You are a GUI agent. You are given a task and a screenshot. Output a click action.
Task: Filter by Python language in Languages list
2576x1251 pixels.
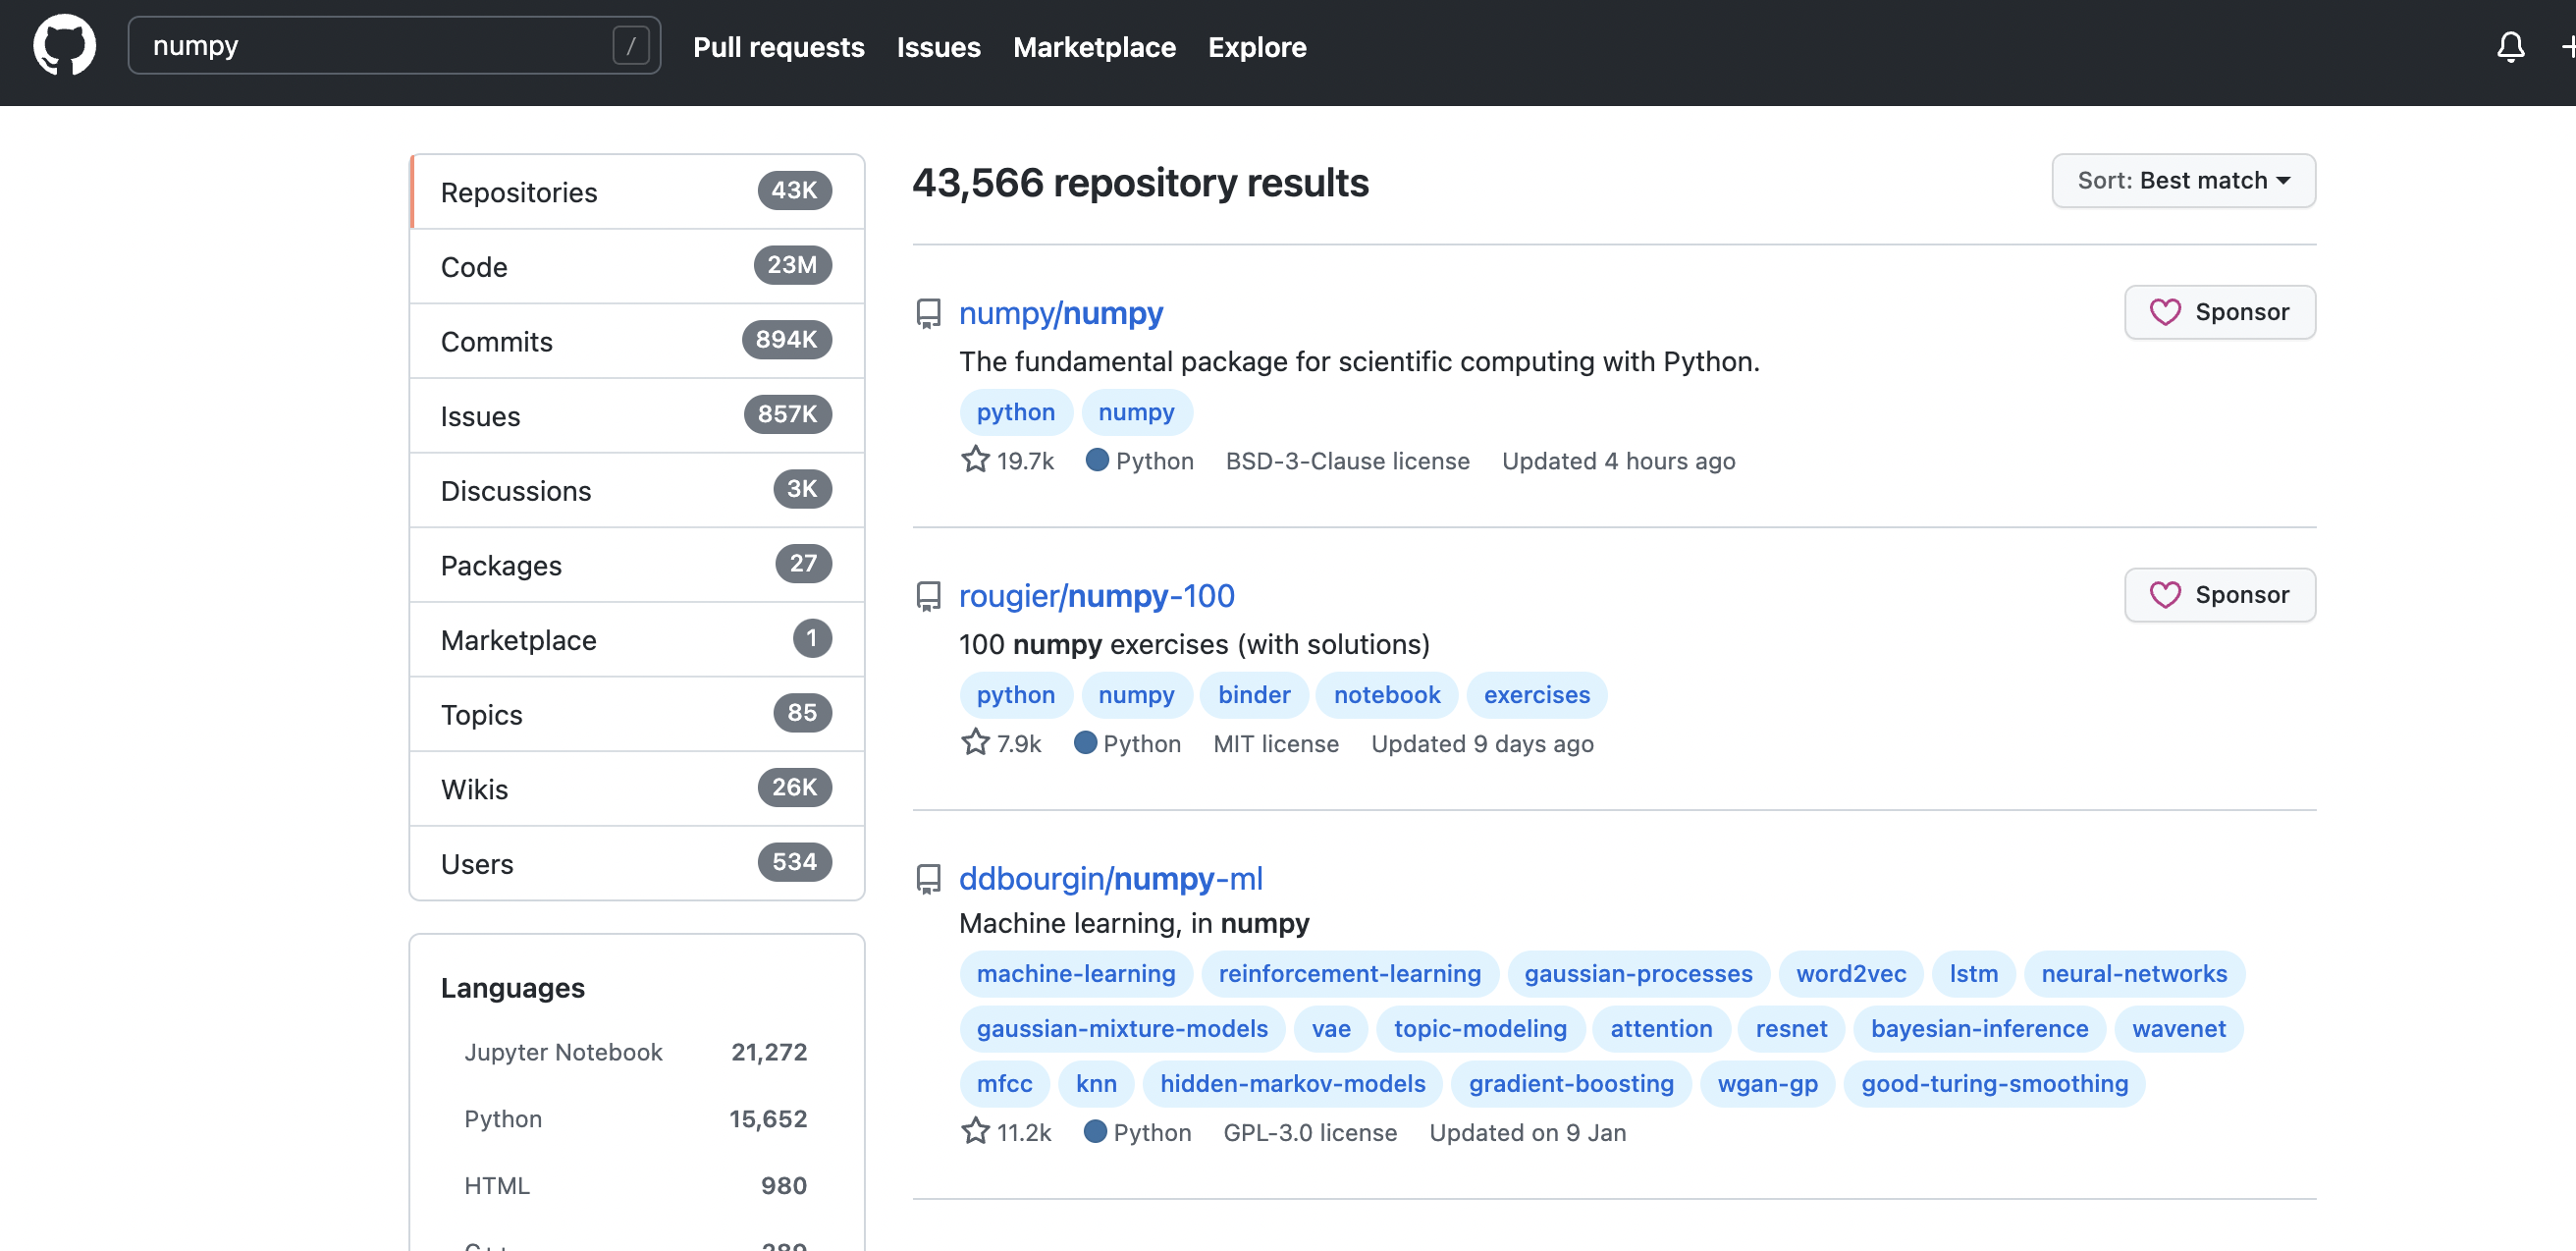pyautogui.click(x=636, y=1119)
